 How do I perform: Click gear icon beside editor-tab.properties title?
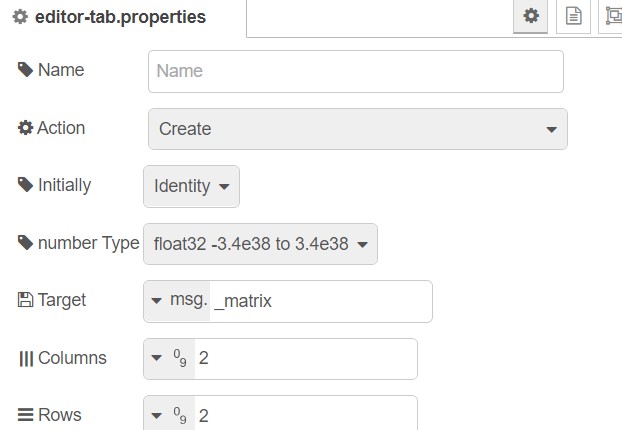click(x=20, y=17)
